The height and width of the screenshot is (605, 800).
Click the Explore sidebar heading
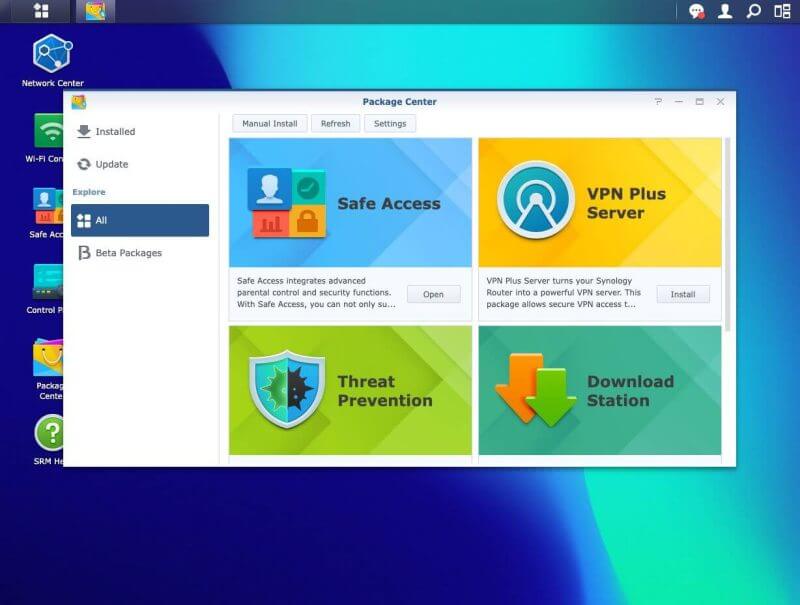[89, 192]
